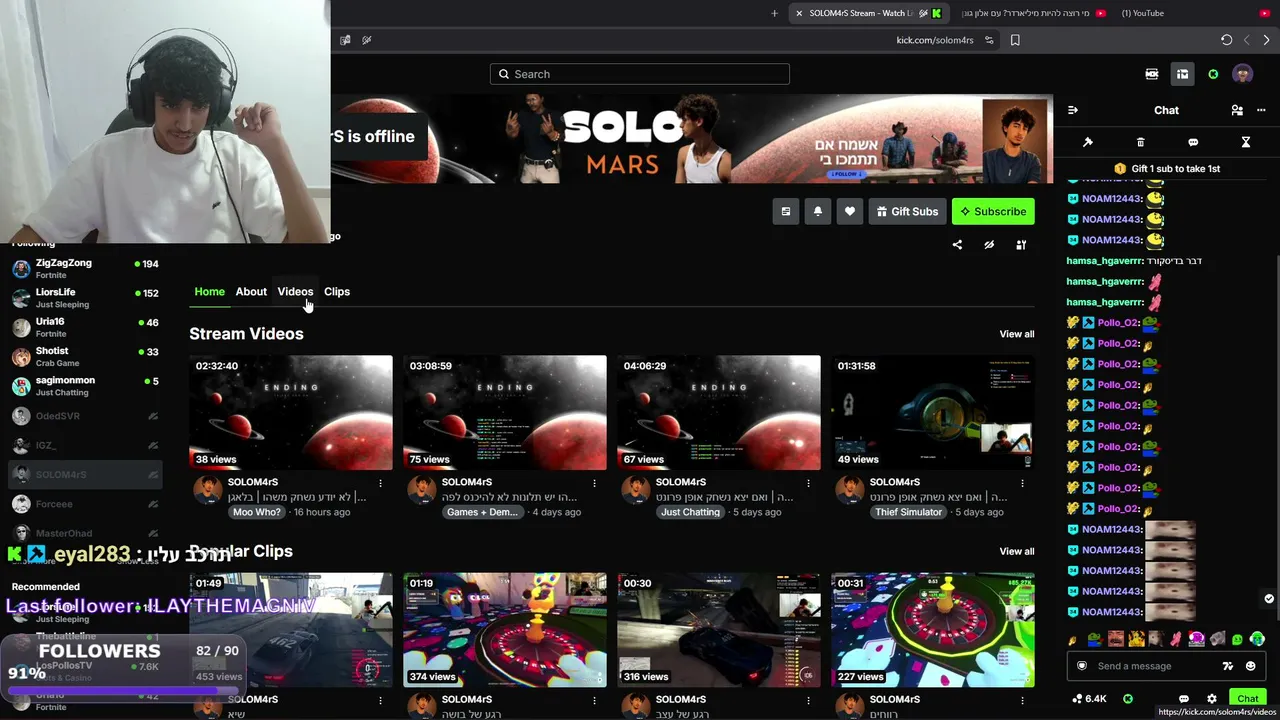Viewport: 1280px width, 720px height.
Task: Click the channel panel icon beside the bell
Action: (x=786, y=212)
